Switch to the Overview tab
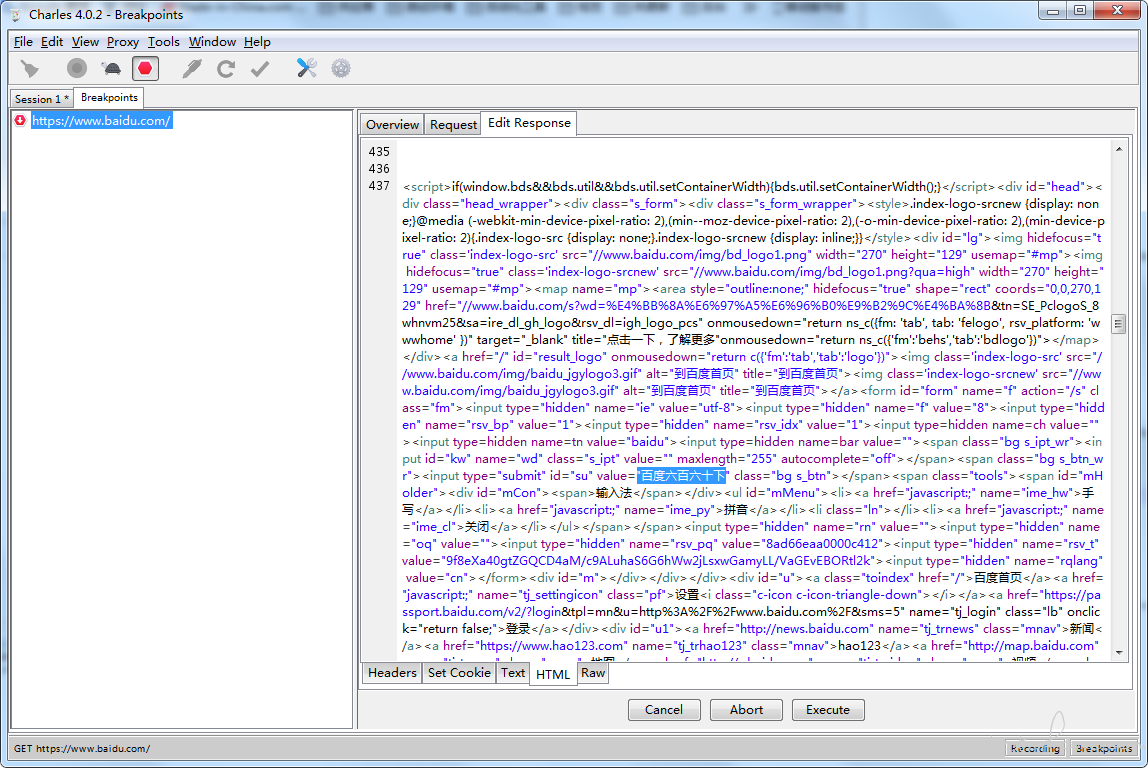Image resolution: width=1148 pixels, height=768 pixels. pos(392,124)
